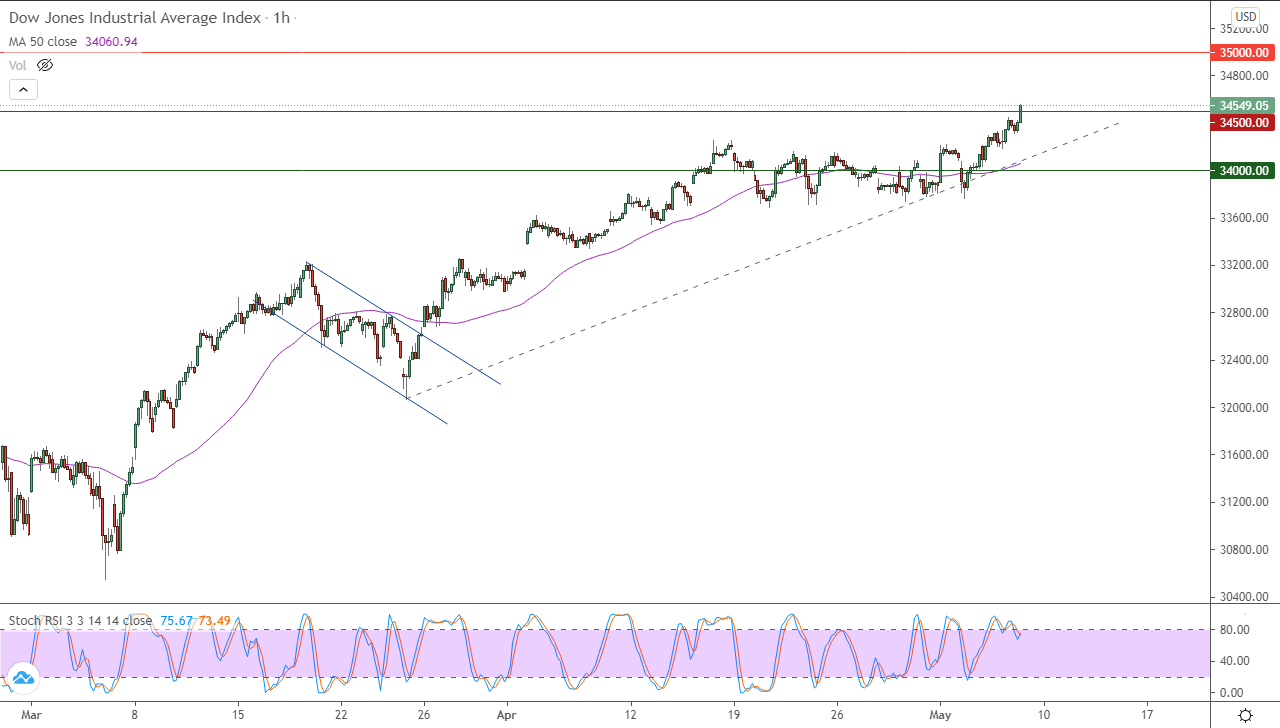Select the current price label 34549.05
The height and width of the screenshot is (728, 1280).
1244,105
